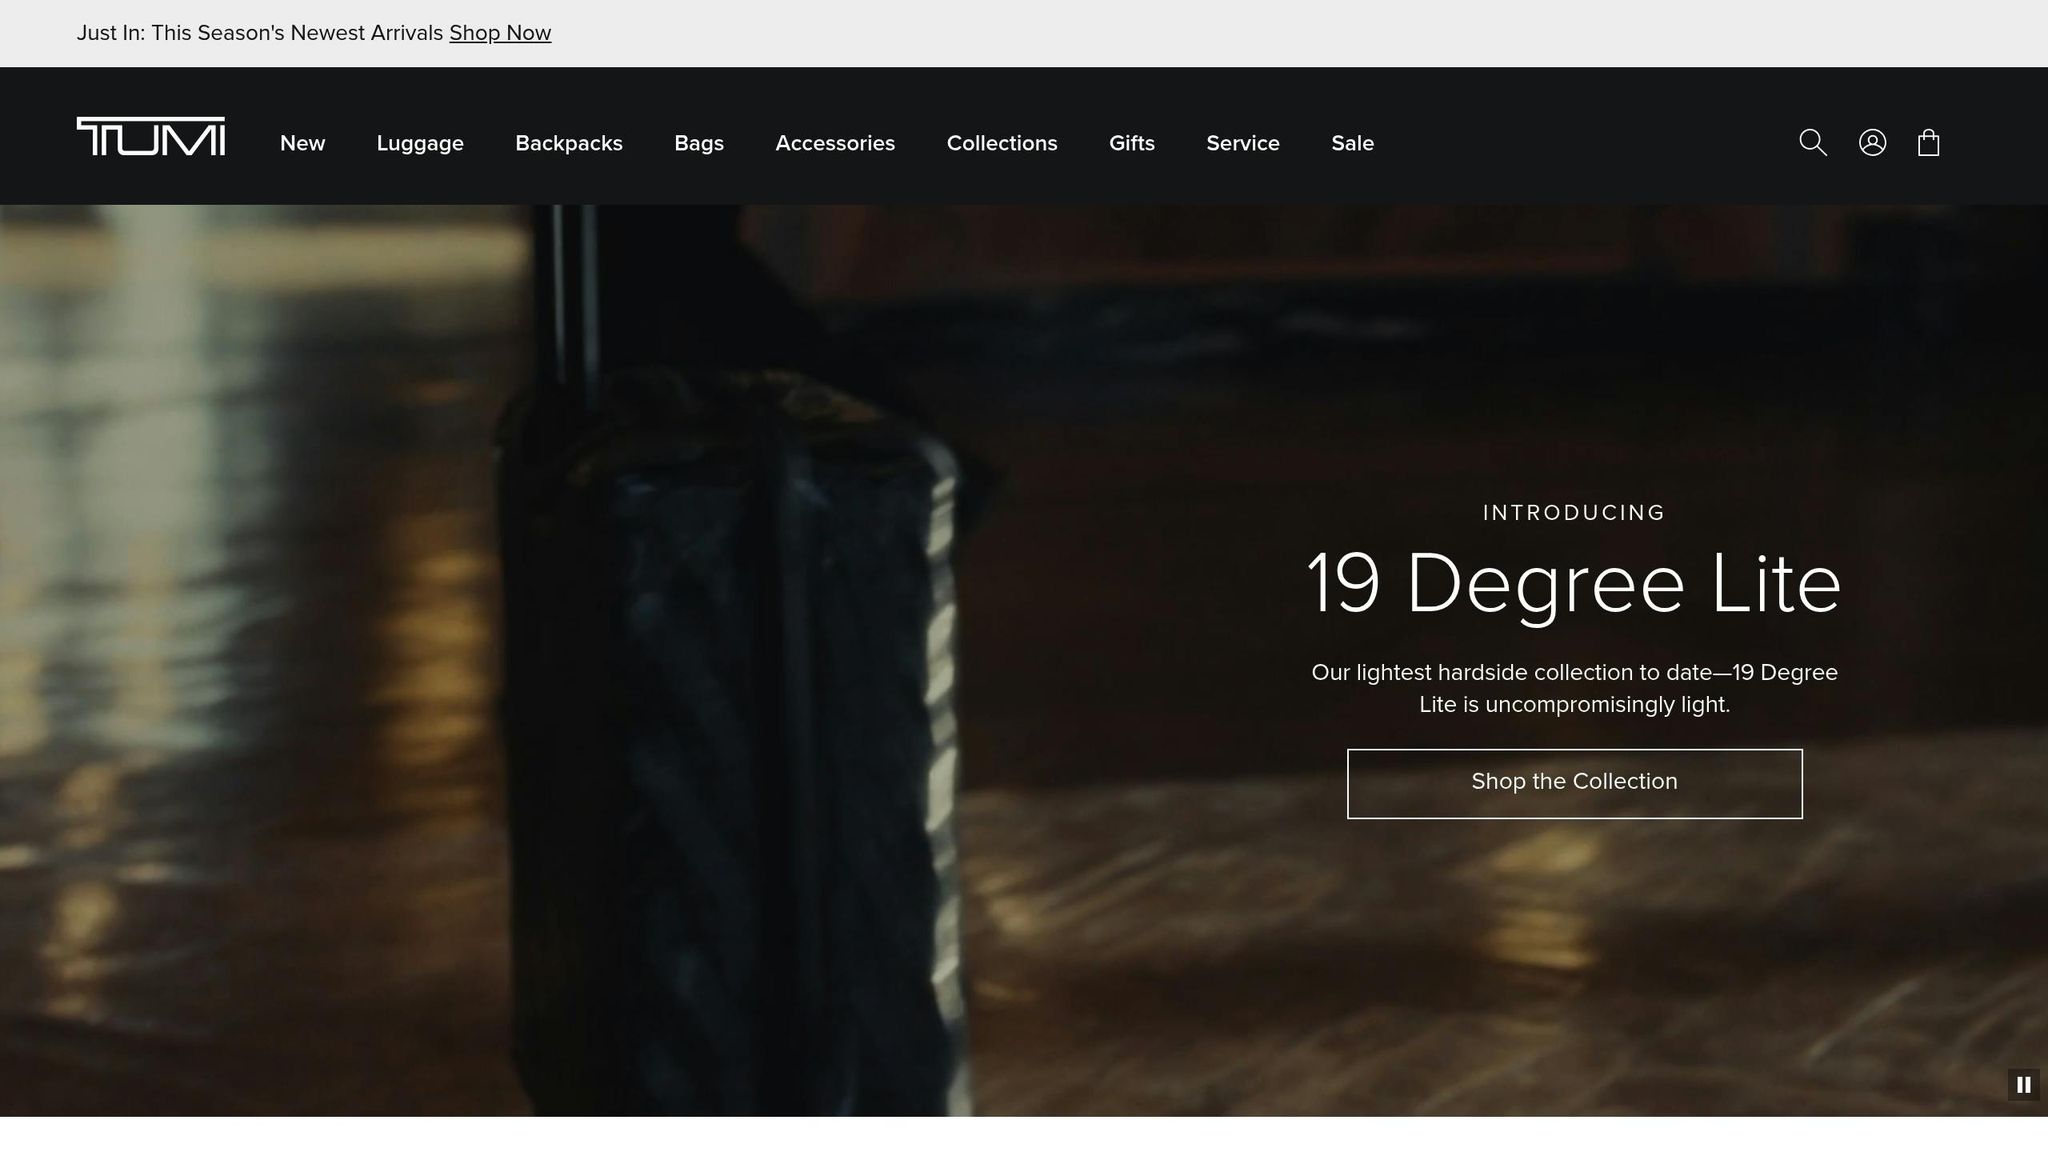
Task: Open the search magnifier icon
Action: click(x=1813, y=143)
